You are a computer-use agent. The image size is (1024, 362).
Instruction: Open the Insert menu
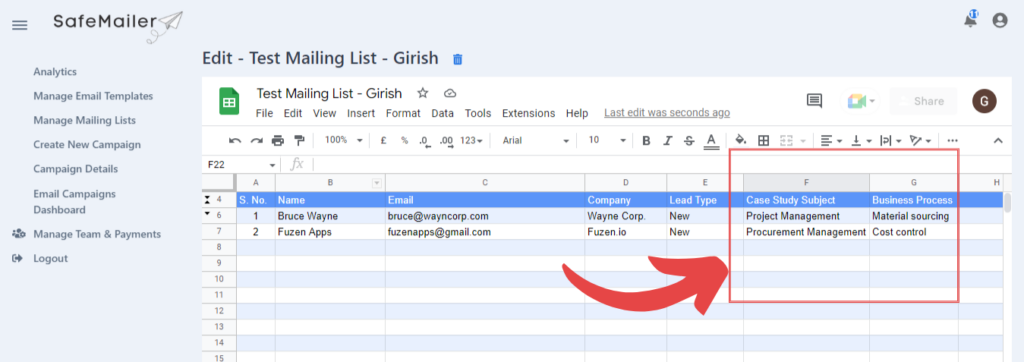[361, 113]
